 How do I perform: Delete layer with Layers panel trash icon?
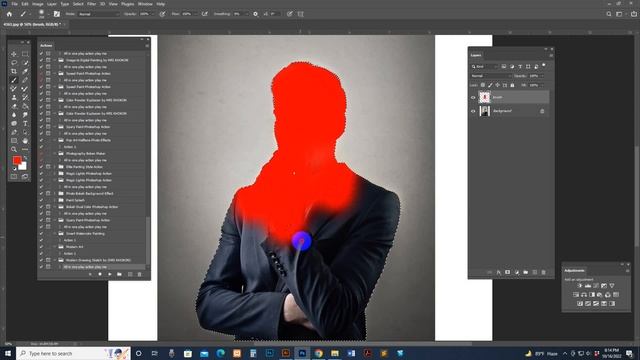tap(543, 272)
